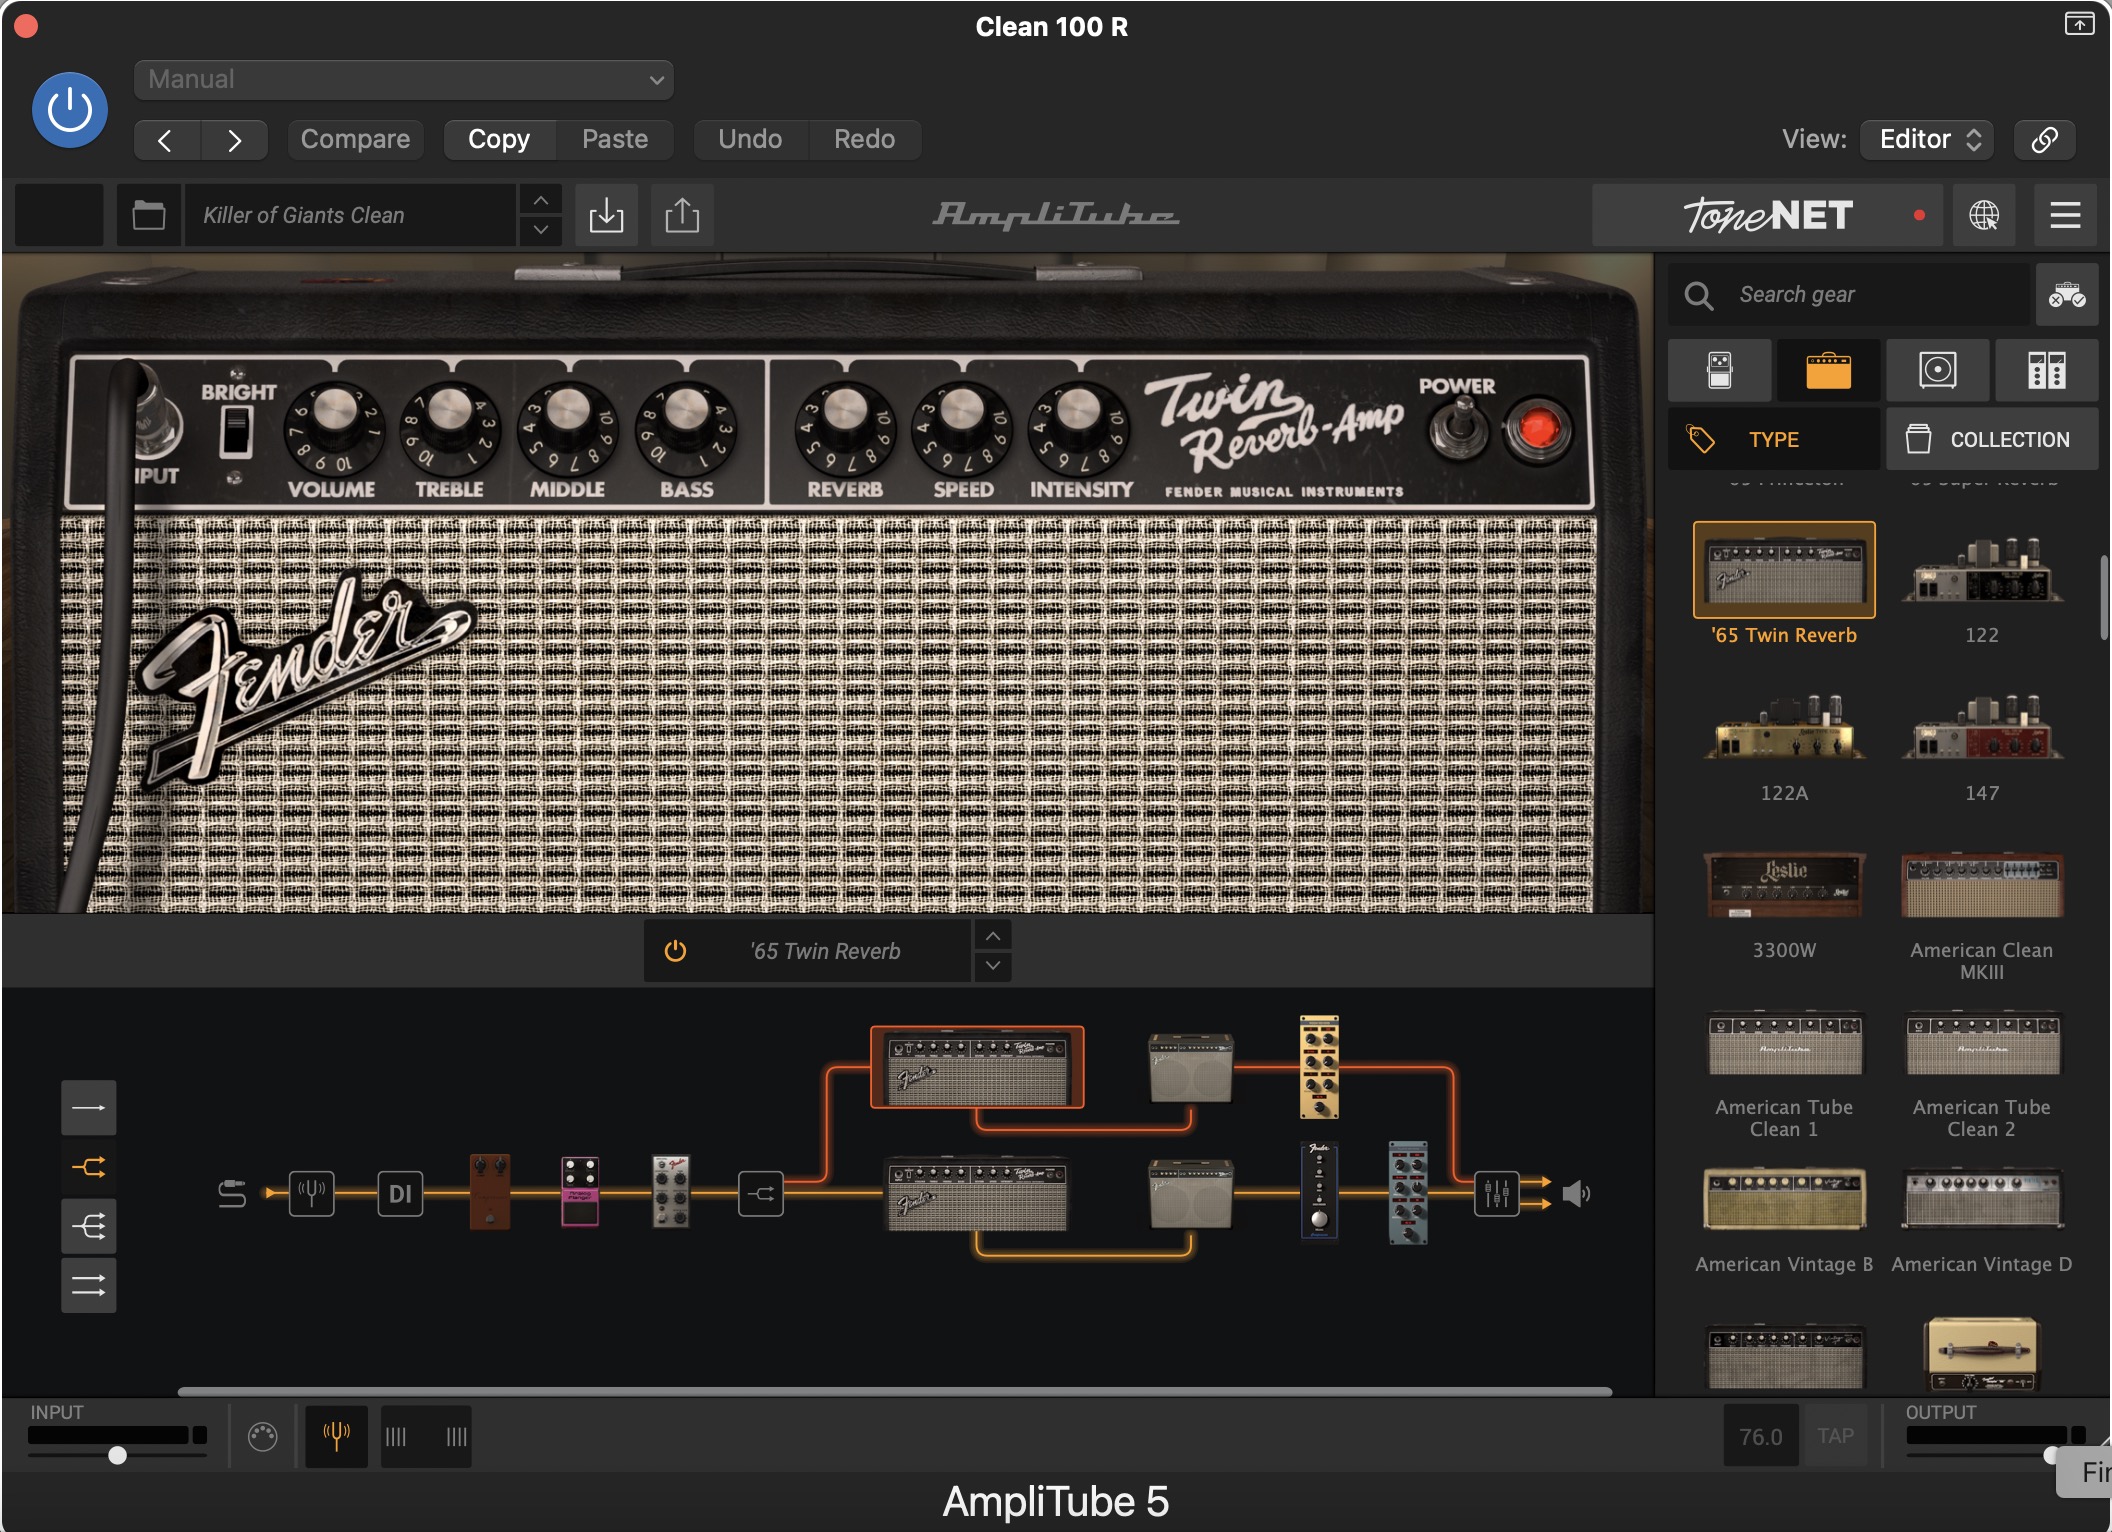Screen dimensions: 2112x1532
Task: Select the single serial chain routing icon
Action: [x=89, y=1108]
